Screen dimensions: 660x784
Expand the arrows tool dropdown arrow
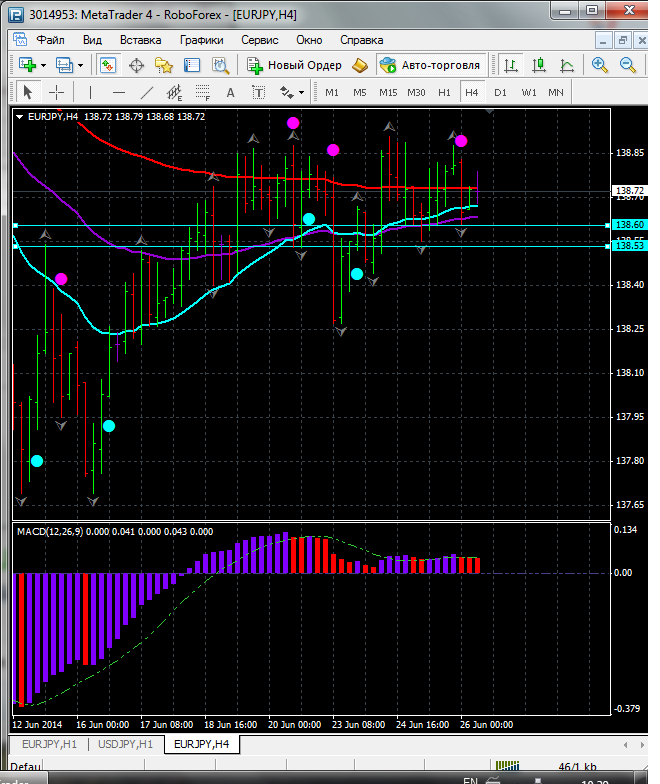(302, 92)
